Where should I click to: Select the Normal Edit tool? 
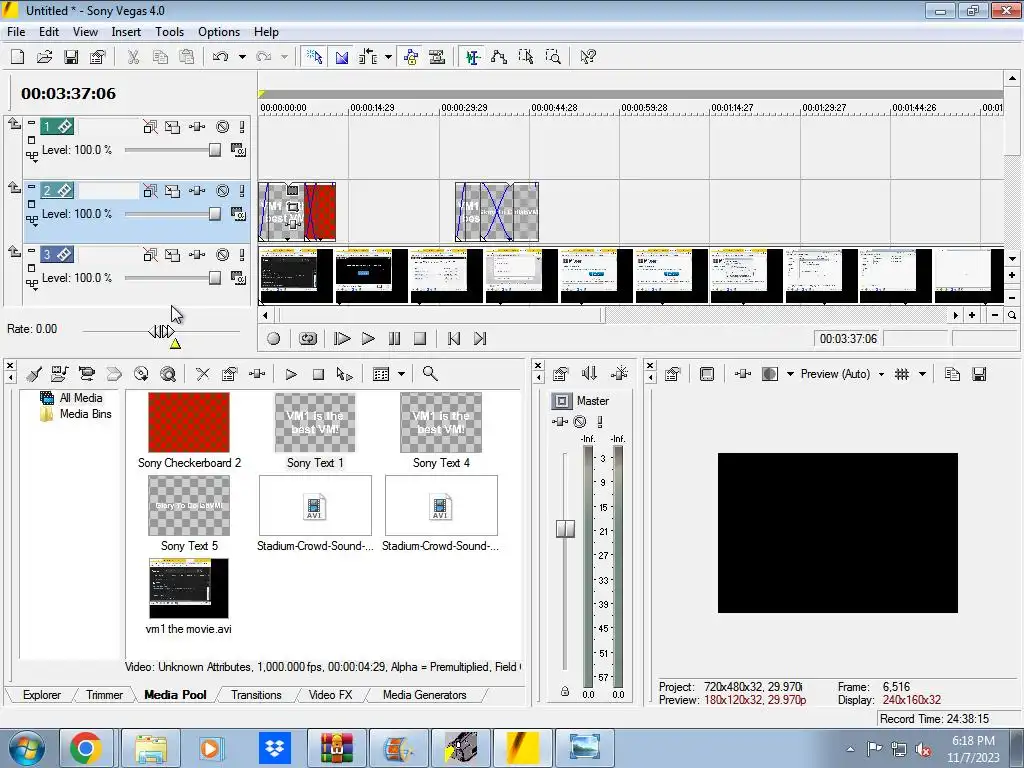click(x=473, y=57)
